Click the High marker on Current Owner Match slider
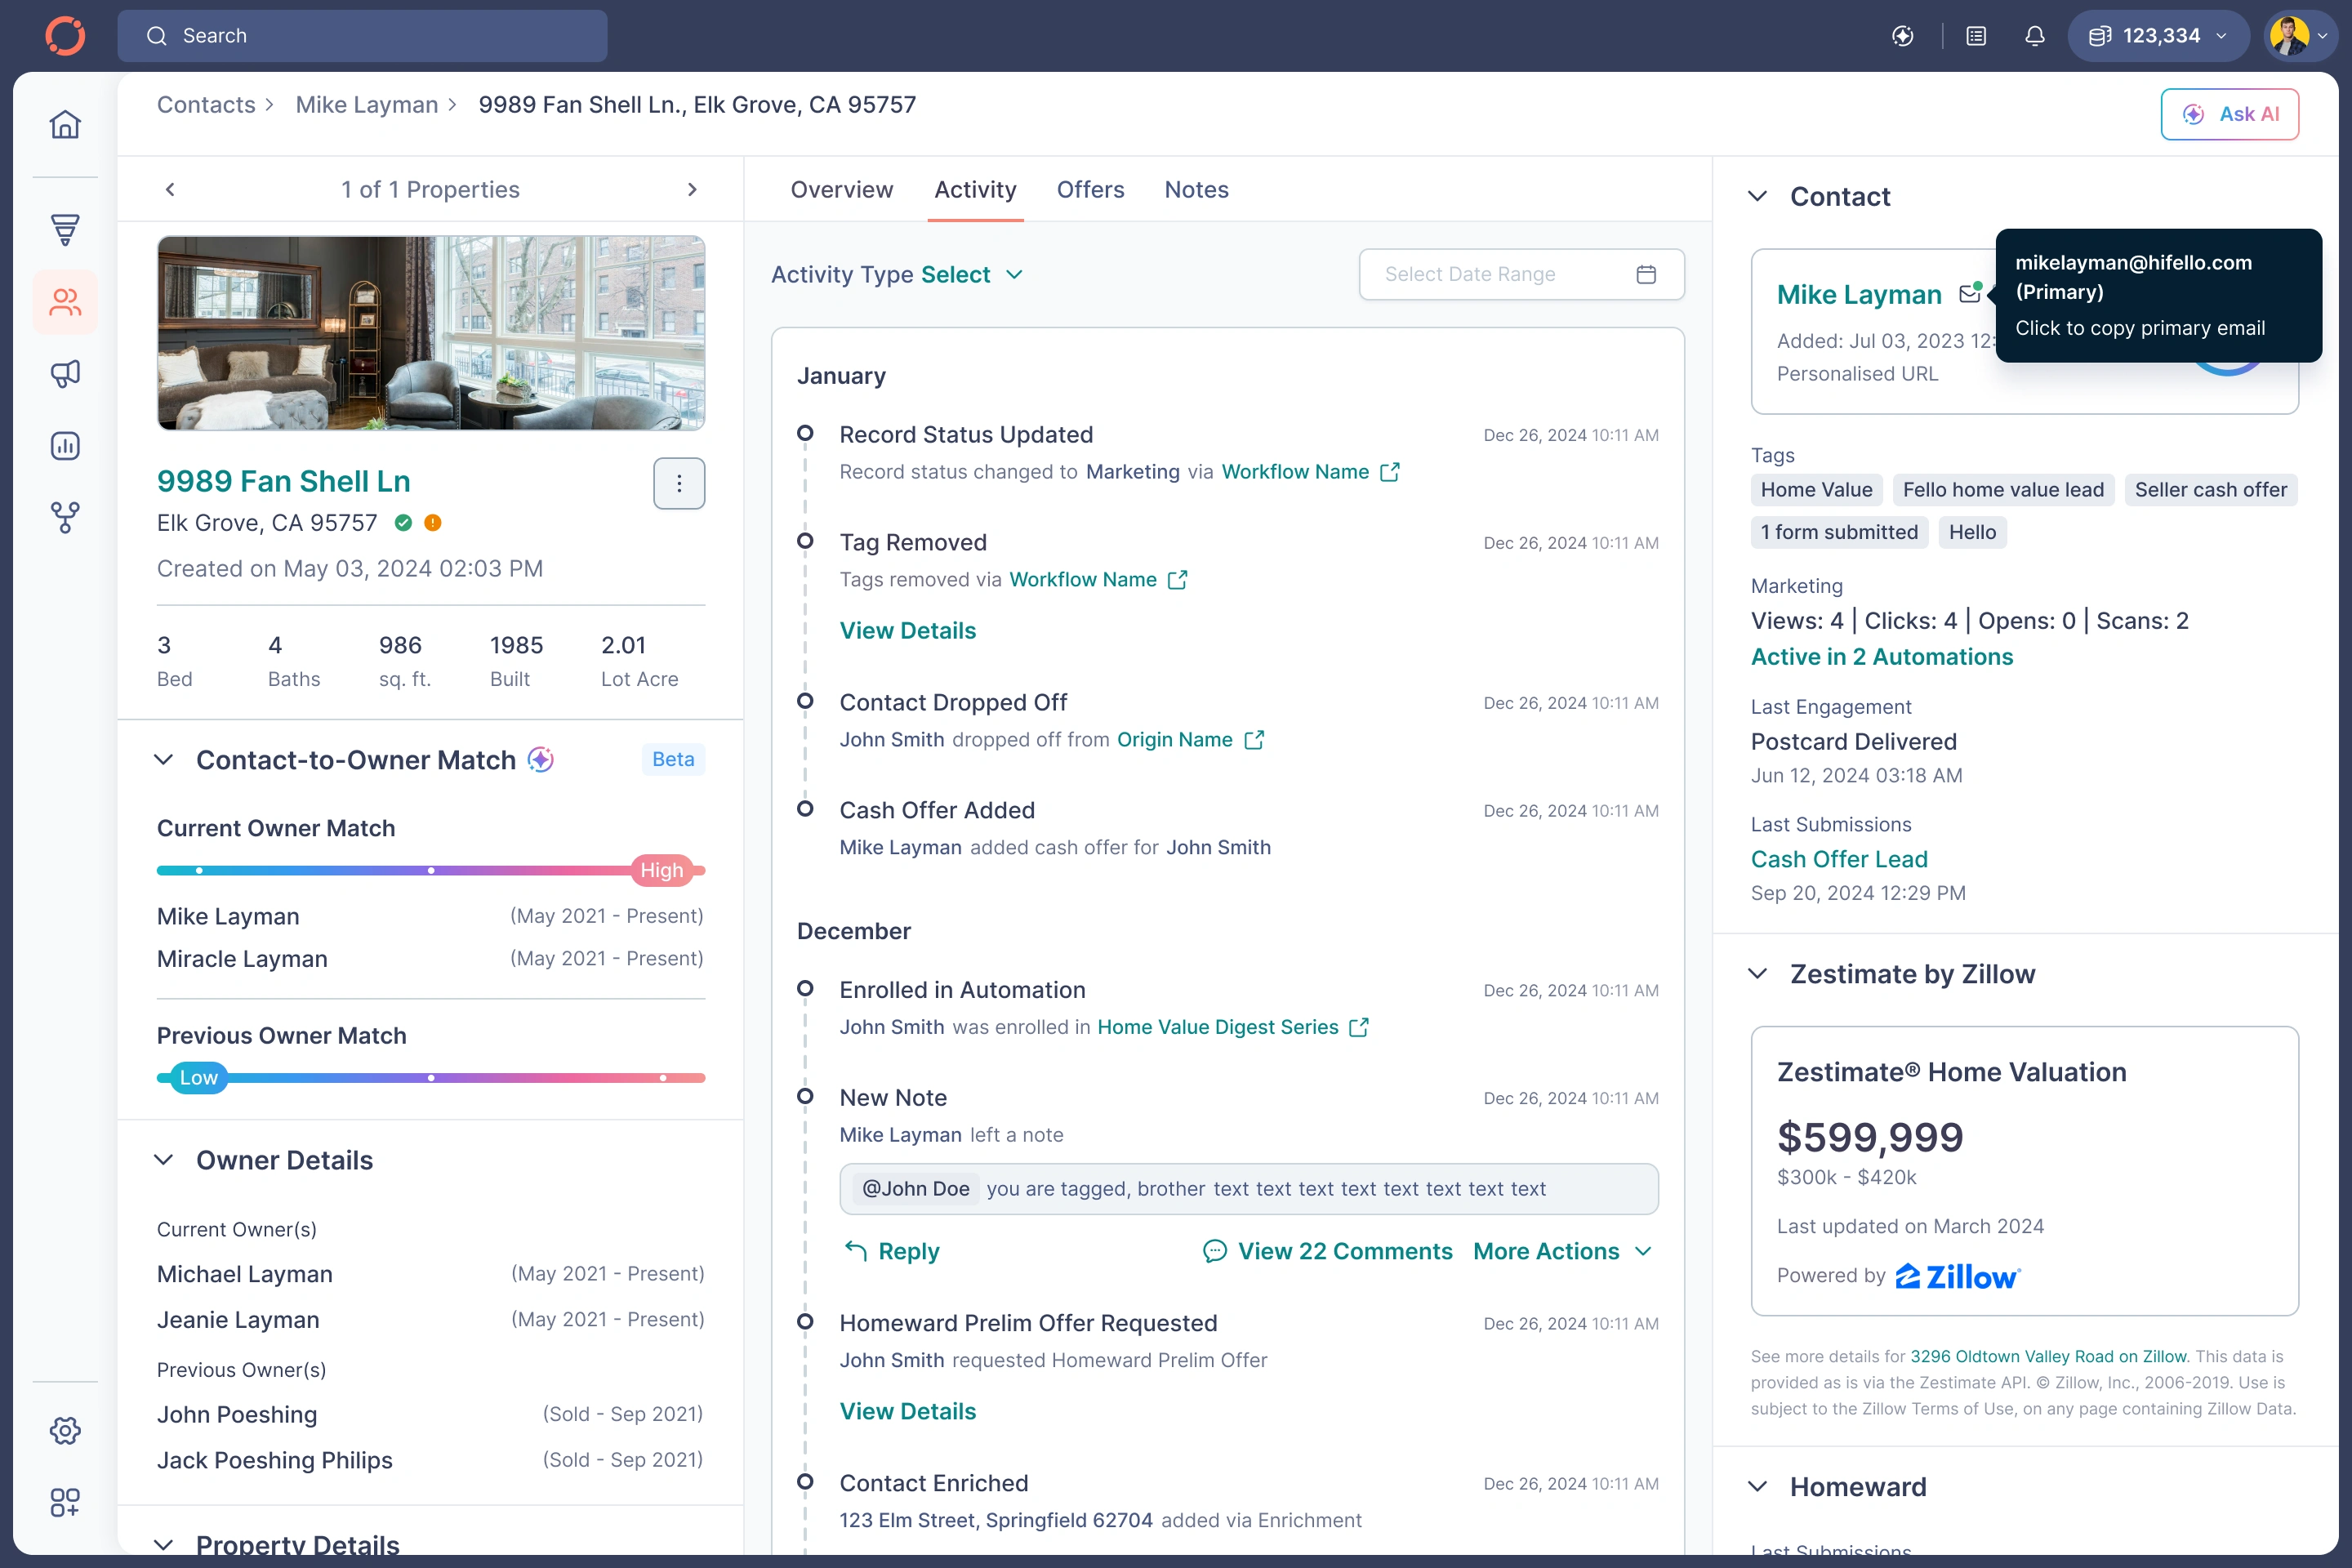Viewport: 2352px width, 1568px height. point(662,870)
